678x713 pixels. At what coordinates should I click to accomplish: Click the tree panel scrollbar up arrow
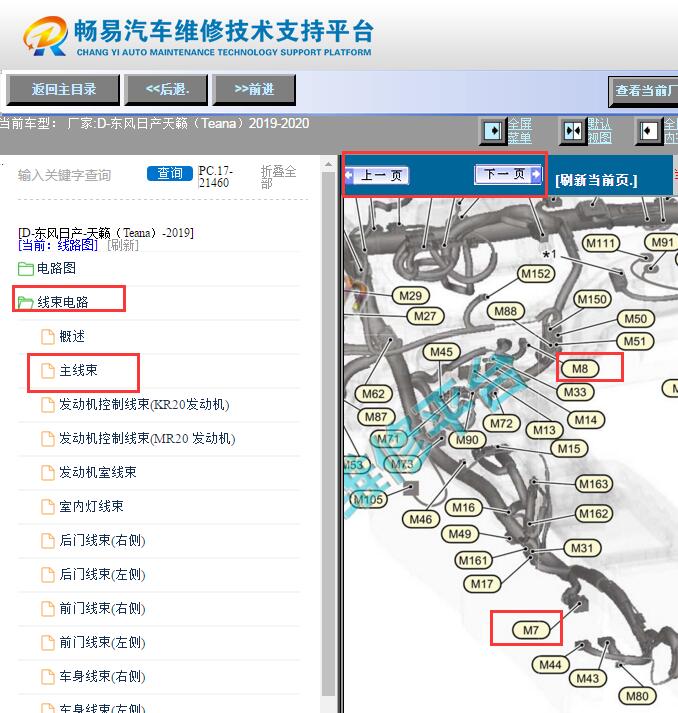[328, 164]
